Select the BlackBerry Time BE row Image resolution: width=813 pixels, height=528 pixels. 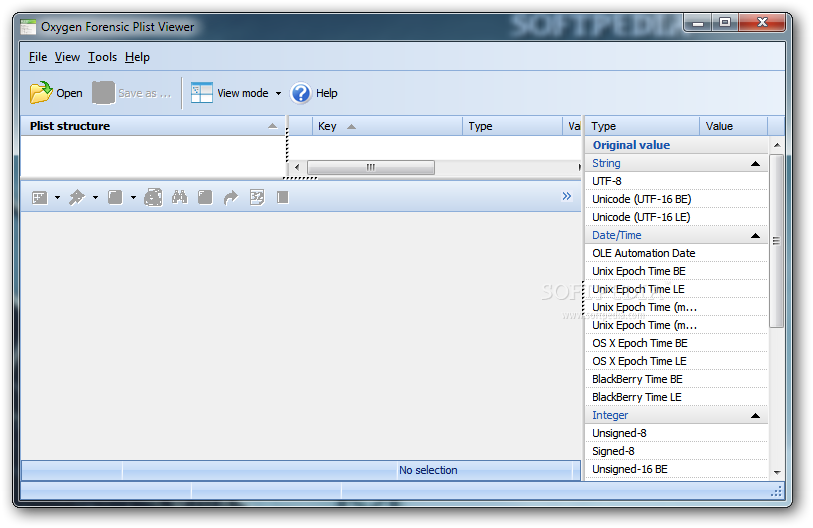point(677,379)
